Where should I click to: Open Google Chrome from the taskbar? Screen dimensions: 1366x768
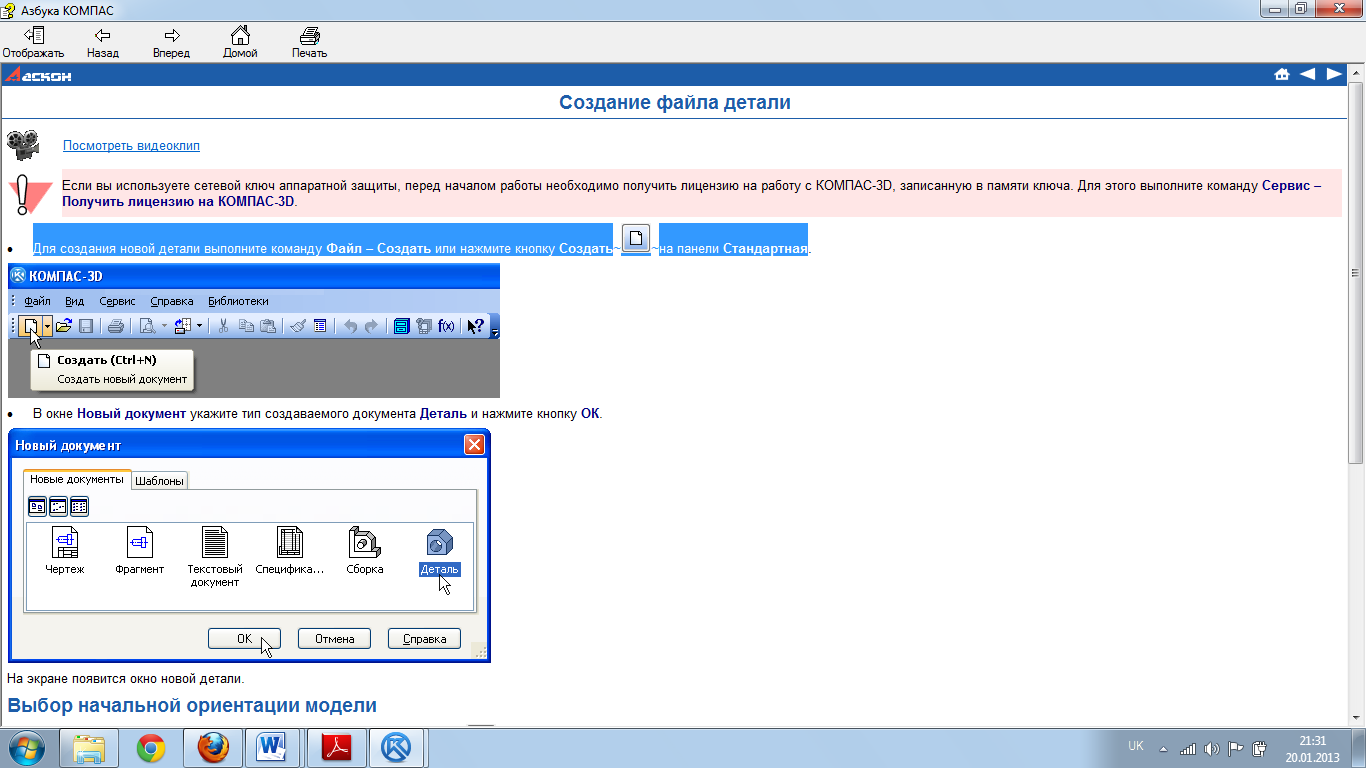click(151, 748)
